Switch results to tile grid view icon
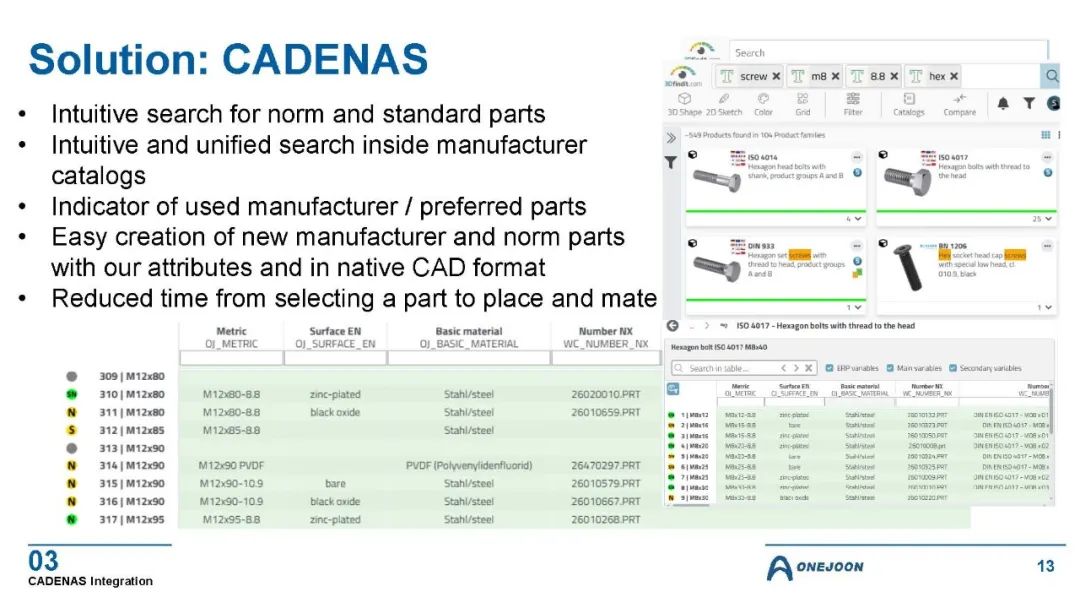 click(x=1046, y=135)
